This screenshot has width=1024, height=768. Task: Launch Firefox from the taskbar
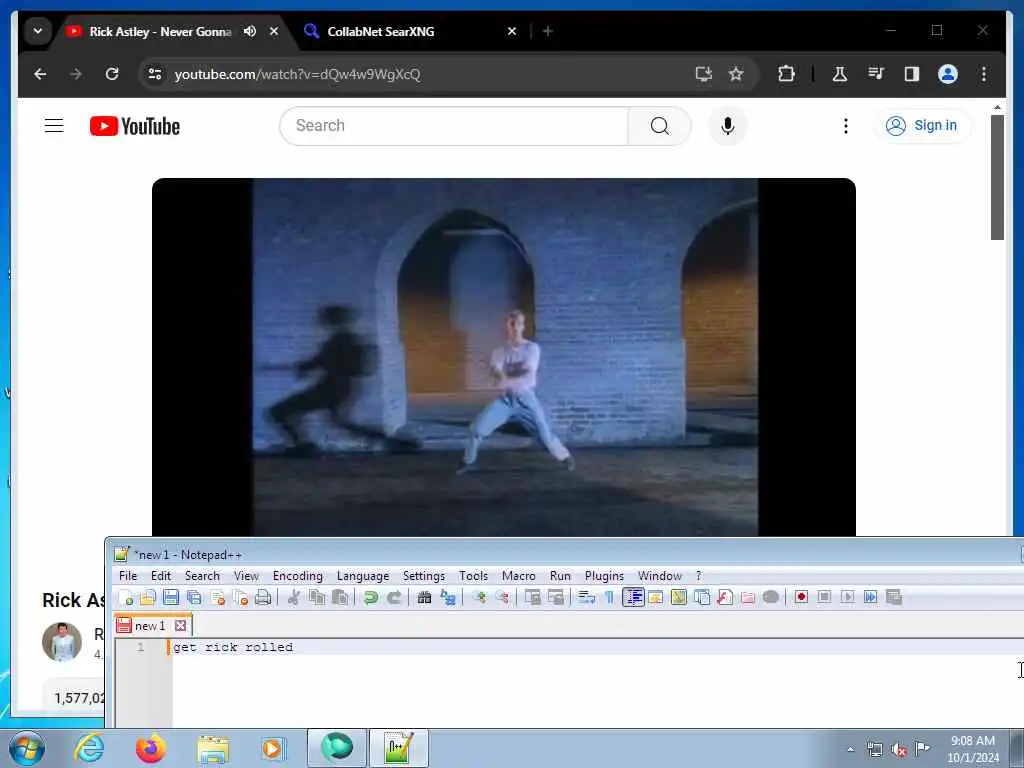(151, 748)
